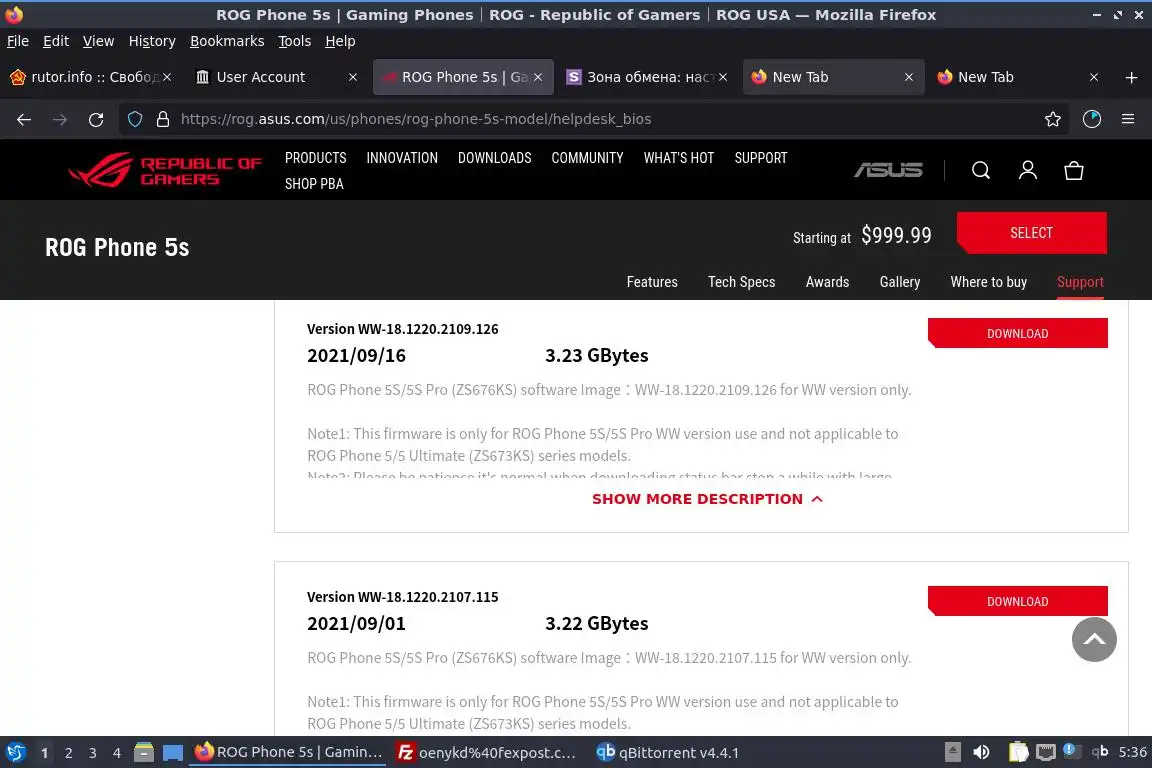Open the file manager in the taskbar
This screenshot has height=768, width=1152.
(144, 753)
